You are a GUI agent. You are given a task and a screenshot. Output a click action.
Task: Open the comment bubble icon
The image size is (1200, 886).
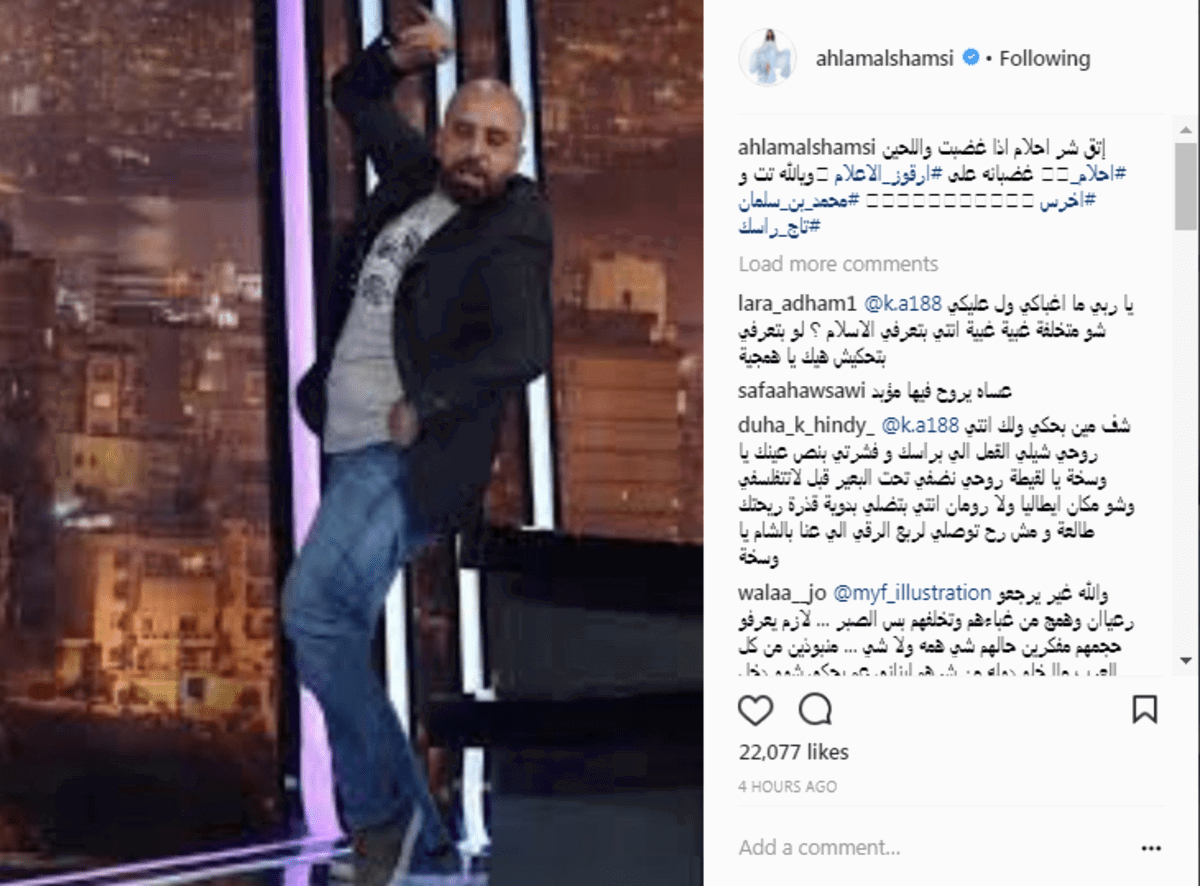point(815,710)
